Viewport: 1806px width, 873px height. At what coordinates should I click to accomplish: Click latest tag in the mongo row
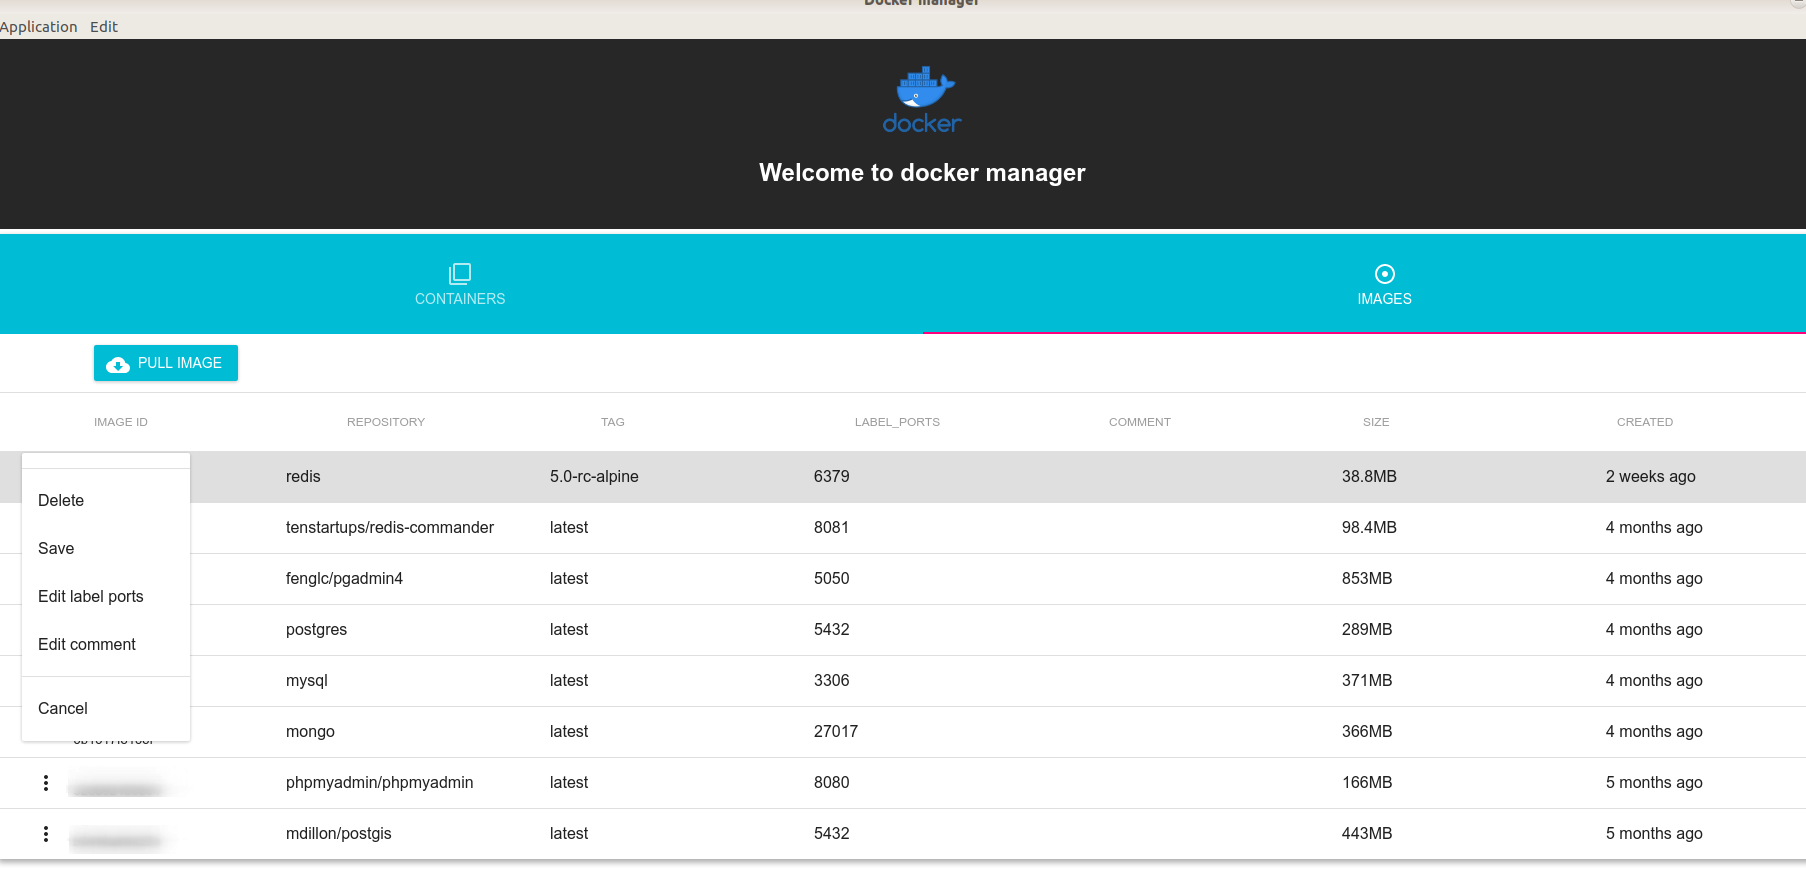click(569, 732)
